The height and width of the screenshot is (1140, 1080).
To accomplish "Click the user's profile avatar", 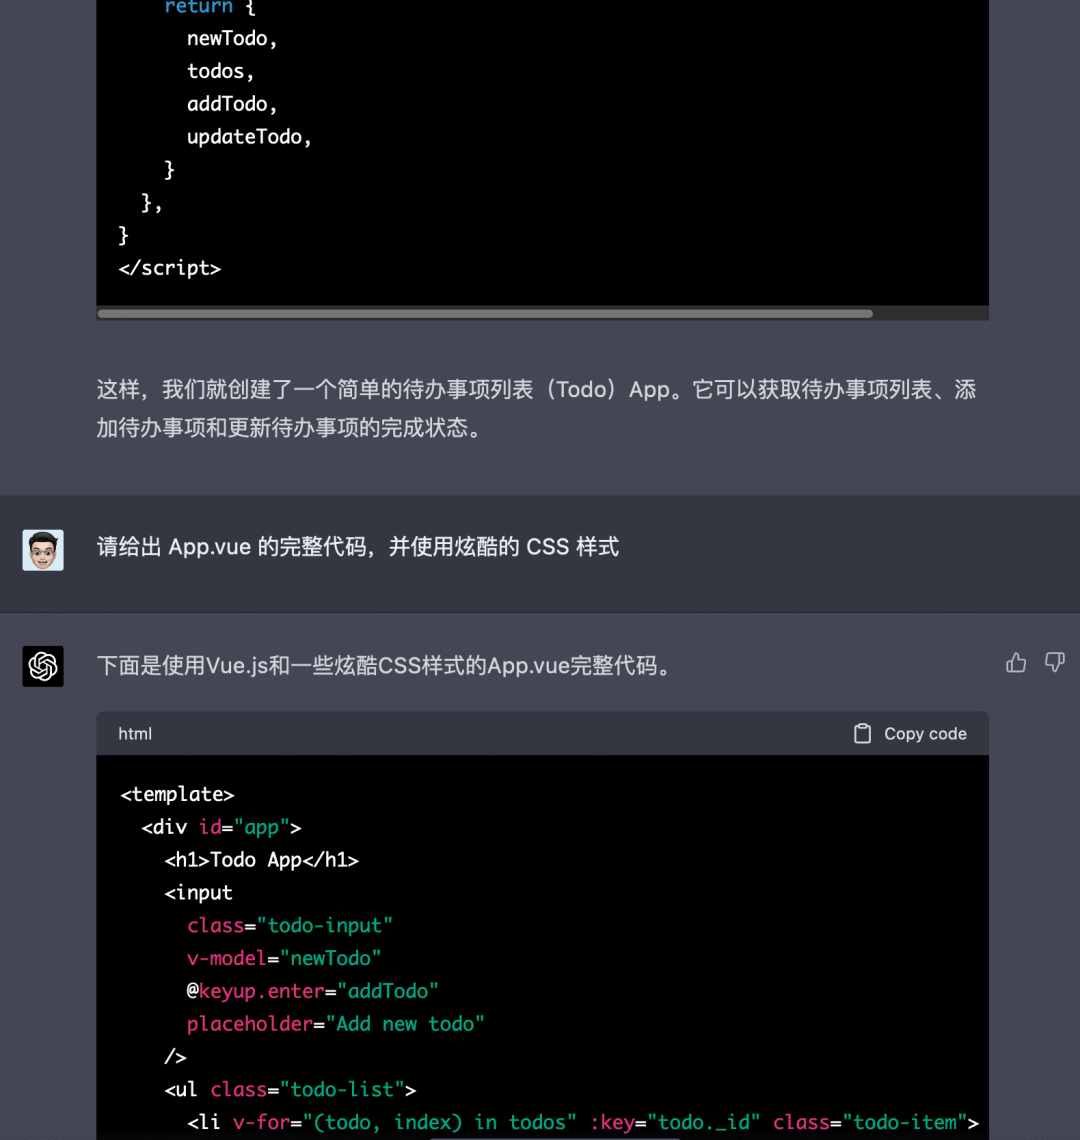I will click(43, 550).
